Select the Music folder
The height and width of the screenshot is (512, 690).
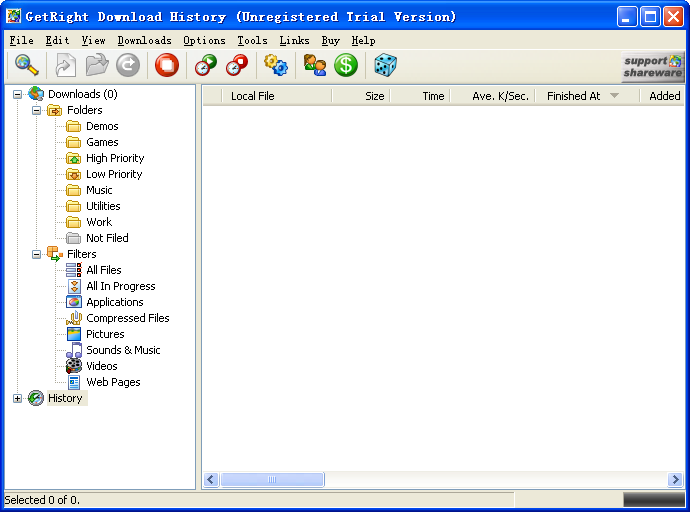coord(99,190)
